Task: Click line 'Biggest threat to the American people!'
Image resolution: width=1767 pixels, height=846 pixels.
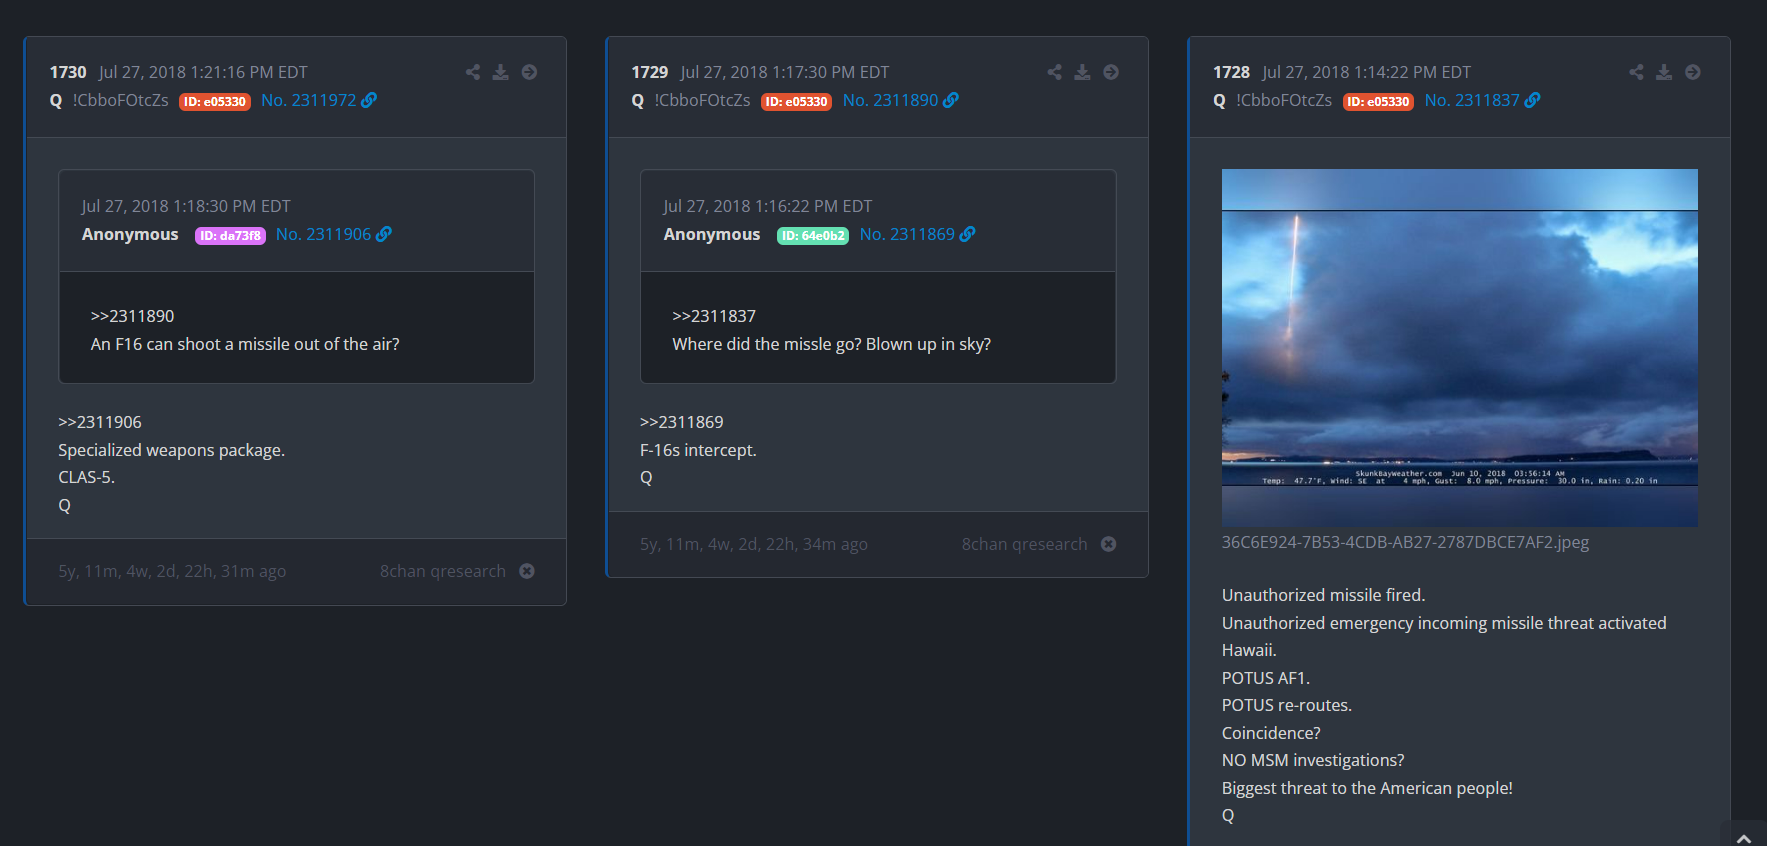Action: coord(1367,788)
